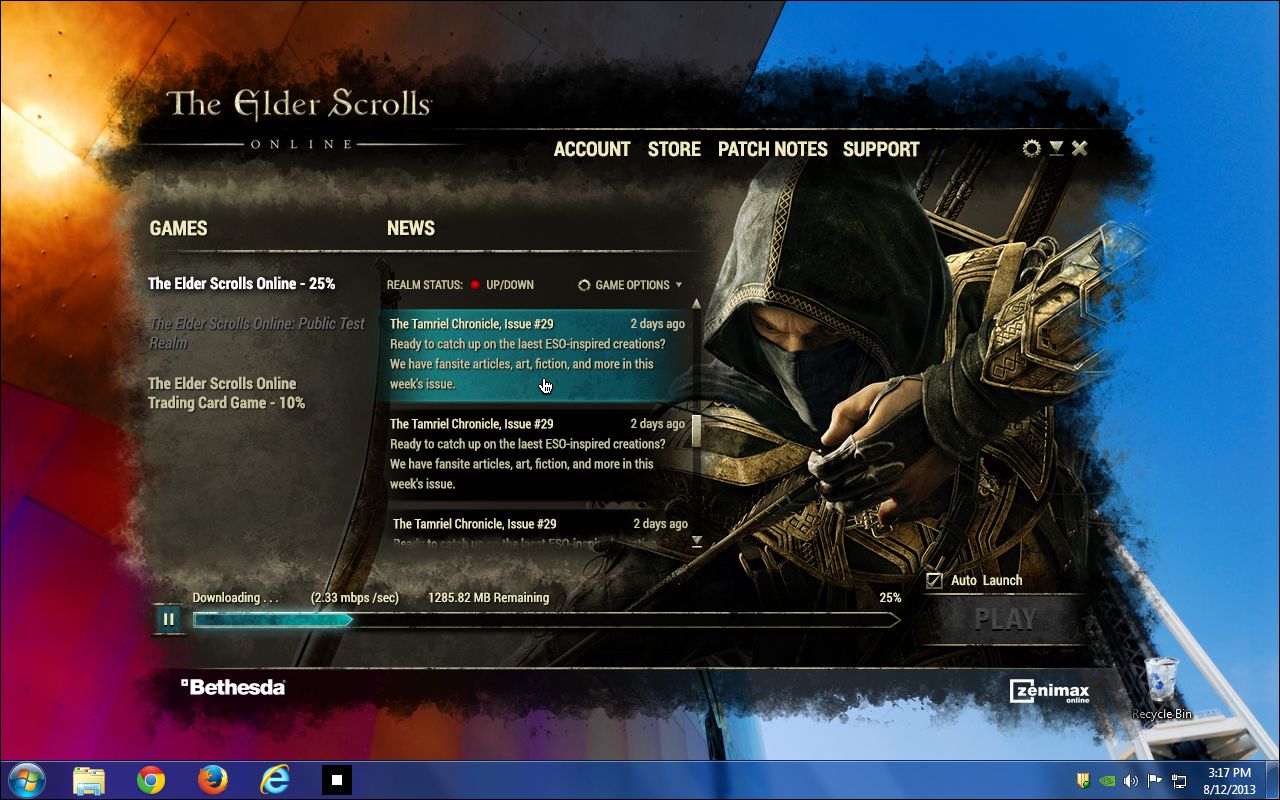
Task: Open the Store menu
Action: point(674,149)
